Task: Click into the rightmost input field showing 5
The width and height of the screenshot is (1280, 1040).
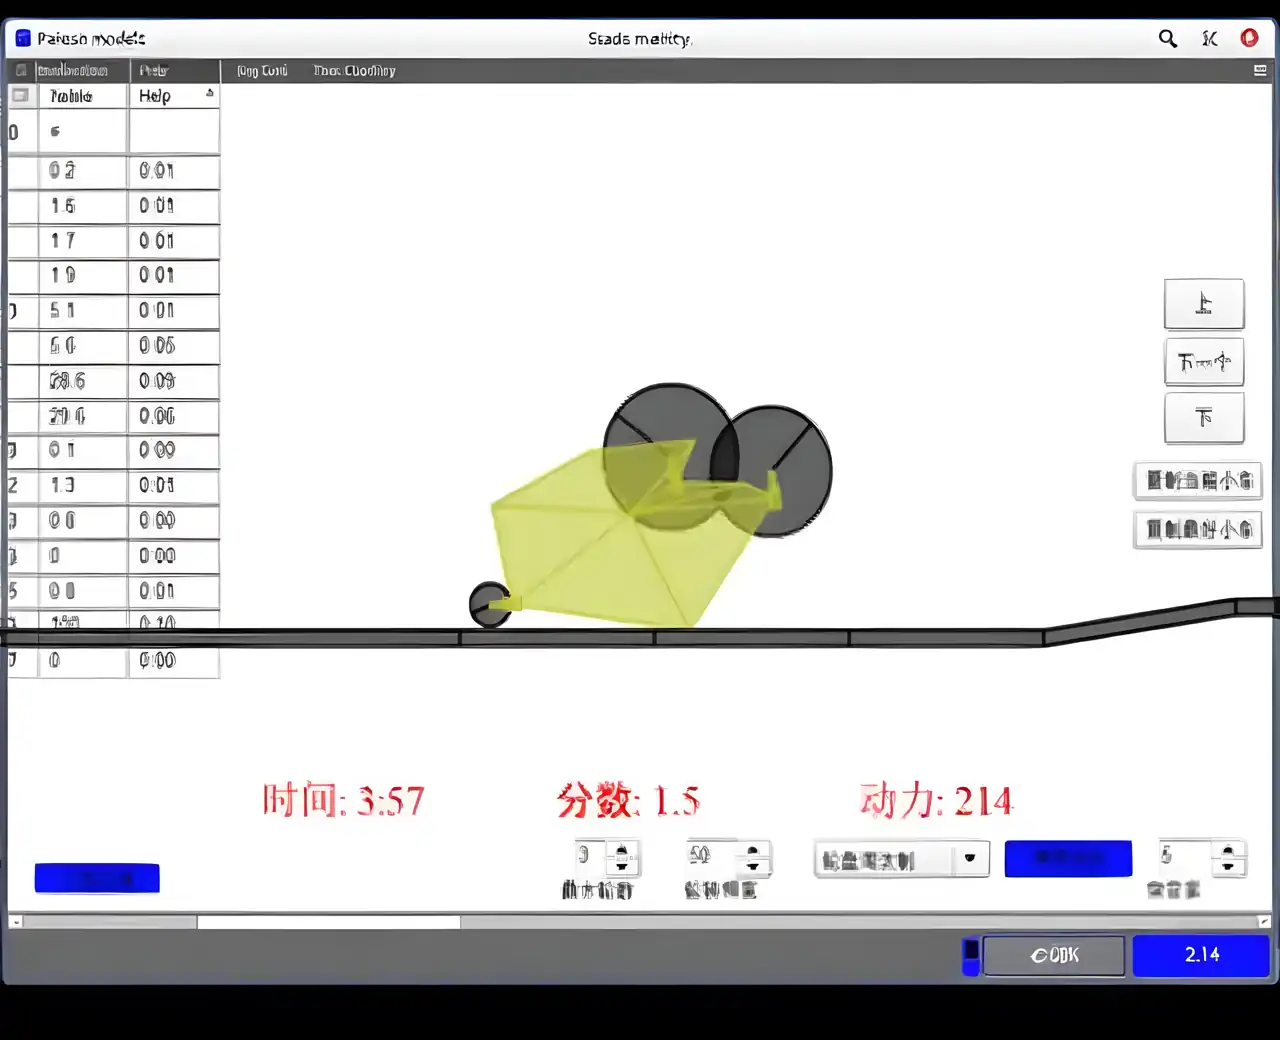Action: (1184, 857)
